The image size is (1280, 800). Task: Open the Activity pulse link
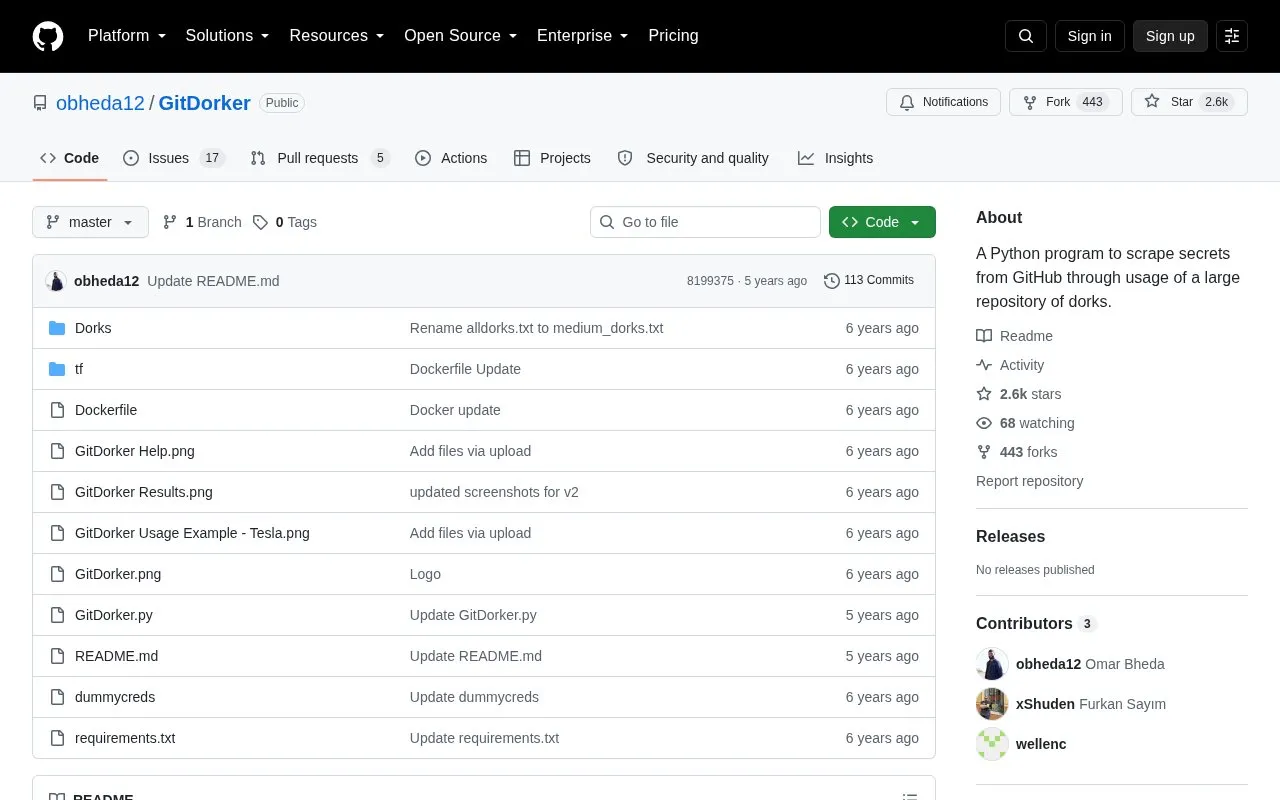coord(1010,365)
